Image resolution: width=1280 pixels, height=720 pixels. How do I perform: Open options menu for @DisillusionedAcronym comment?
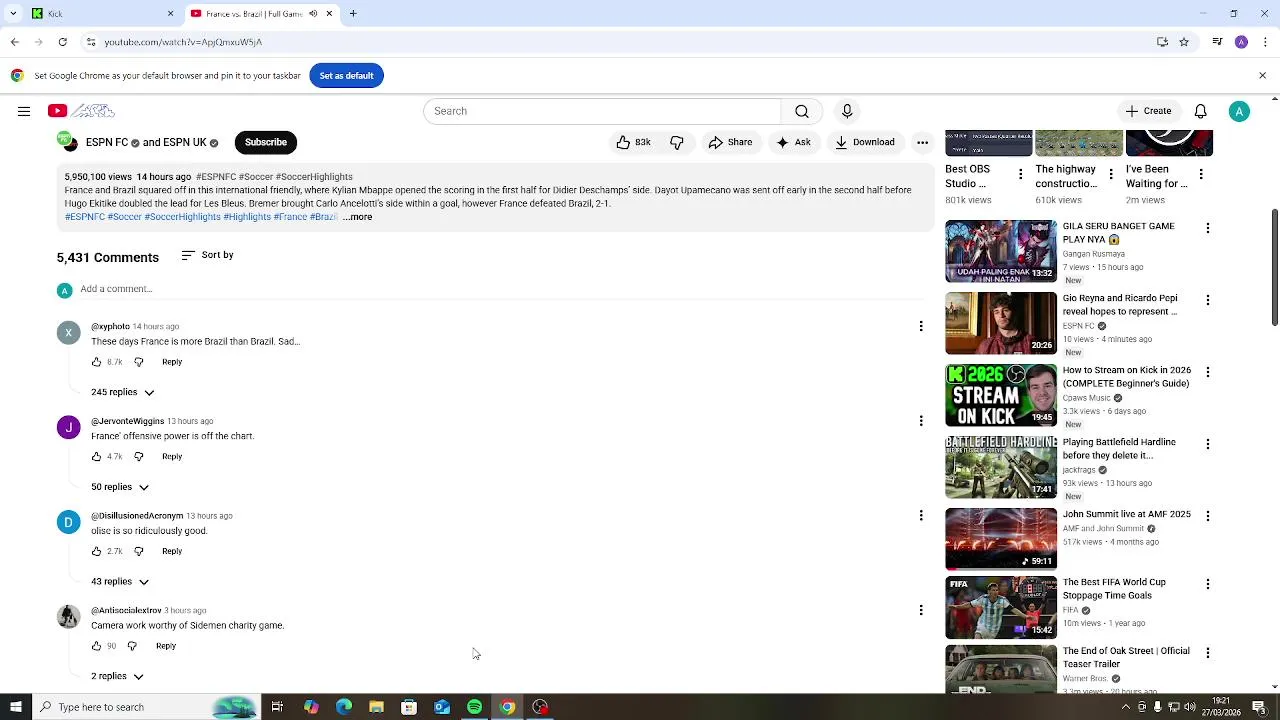click(x=921, y=516)
